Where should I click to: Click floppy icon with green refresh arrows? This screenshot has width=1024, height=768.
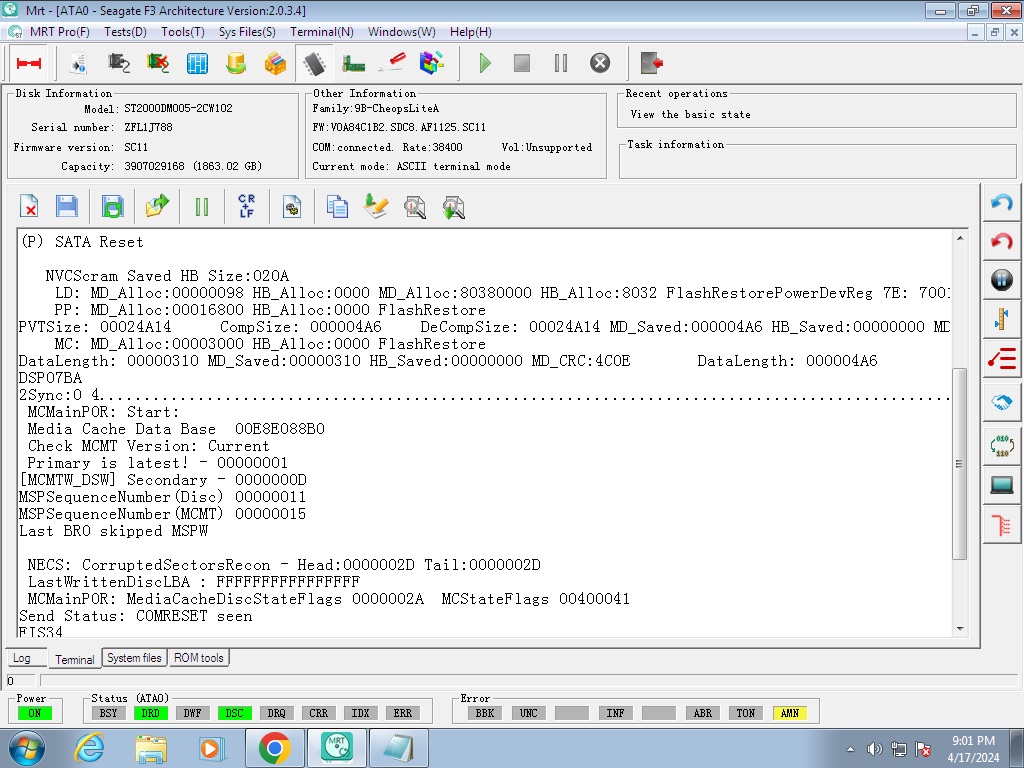point(112,207)
